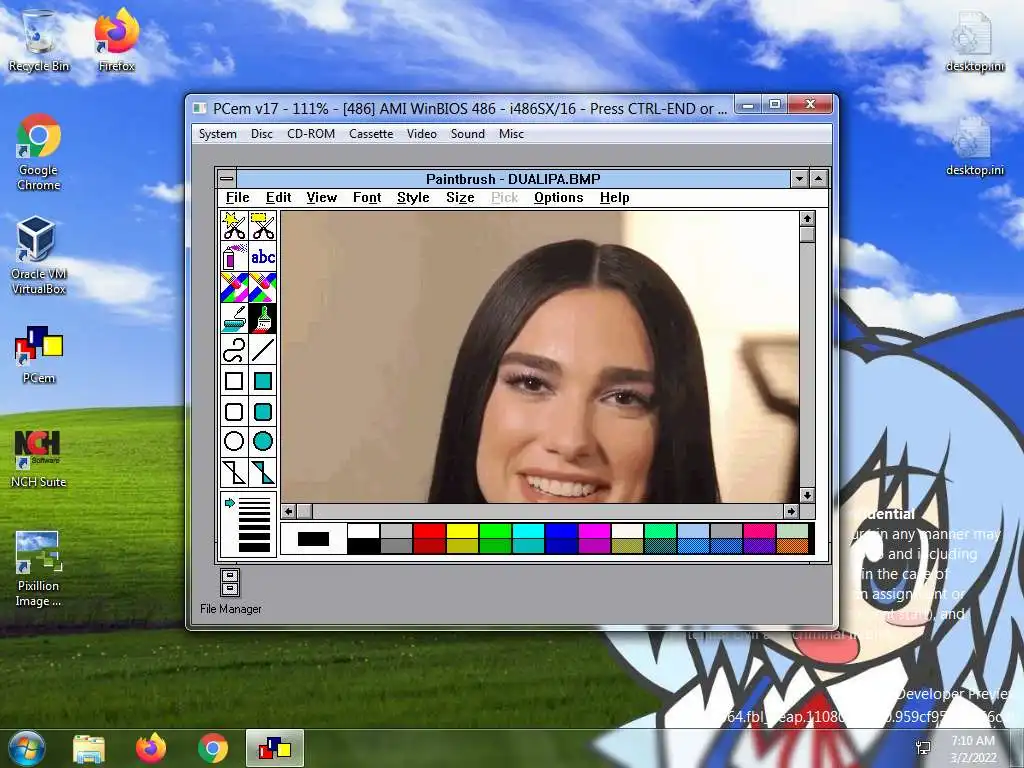Choose the Airbrush spray can tool
The image size is (1024, 768).
coord(234,257)
